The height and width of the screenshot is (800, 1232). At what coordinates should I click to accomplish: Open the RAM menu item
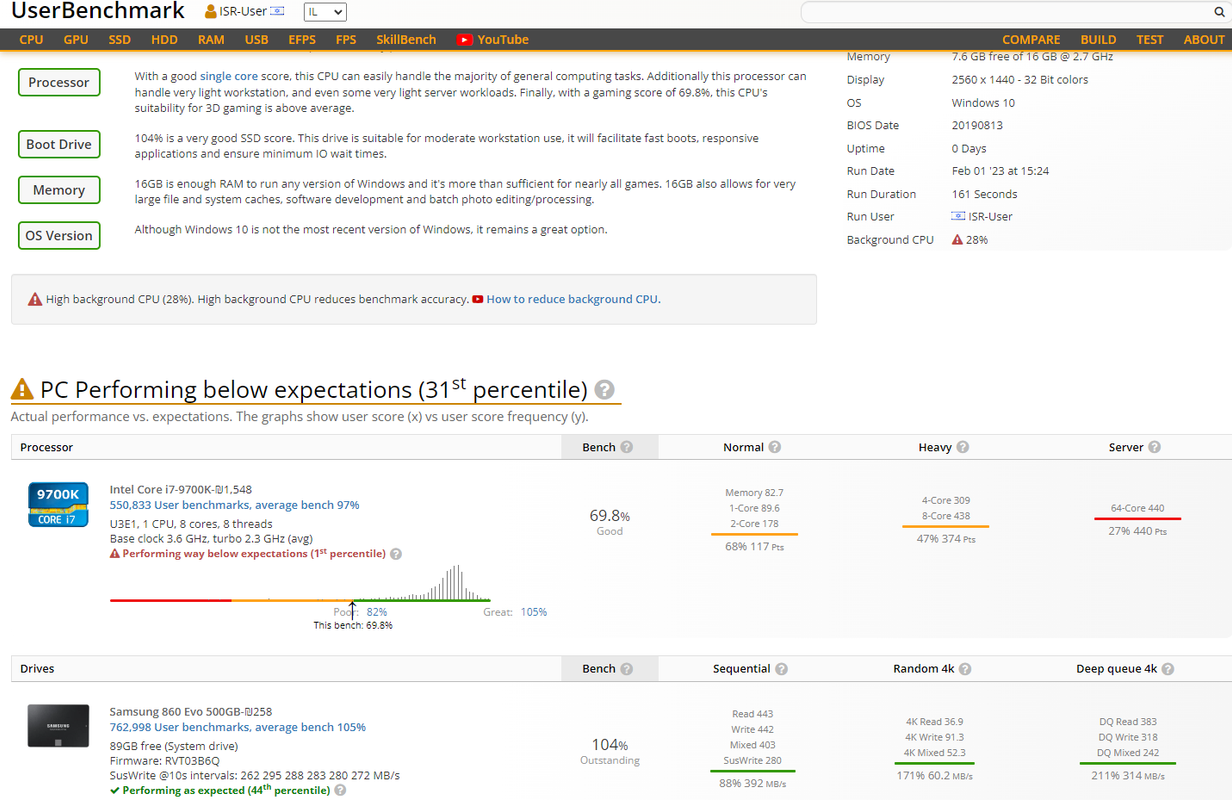pos(211,40)
